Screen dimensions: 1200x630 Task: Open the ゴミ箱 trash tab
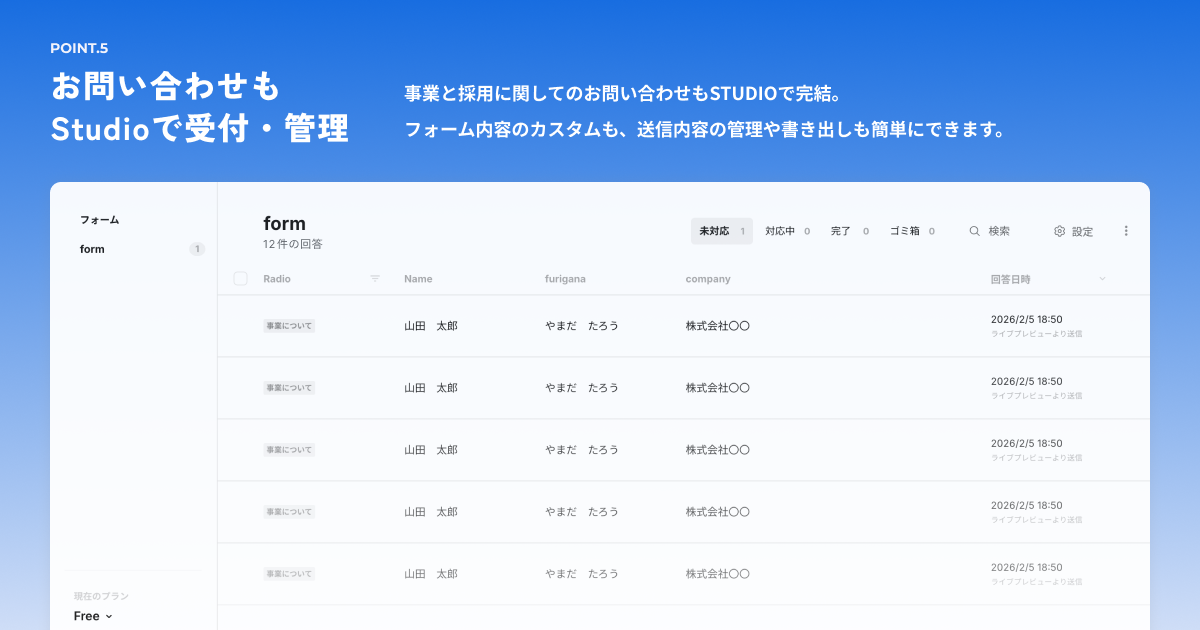click(x=905, y=231)
